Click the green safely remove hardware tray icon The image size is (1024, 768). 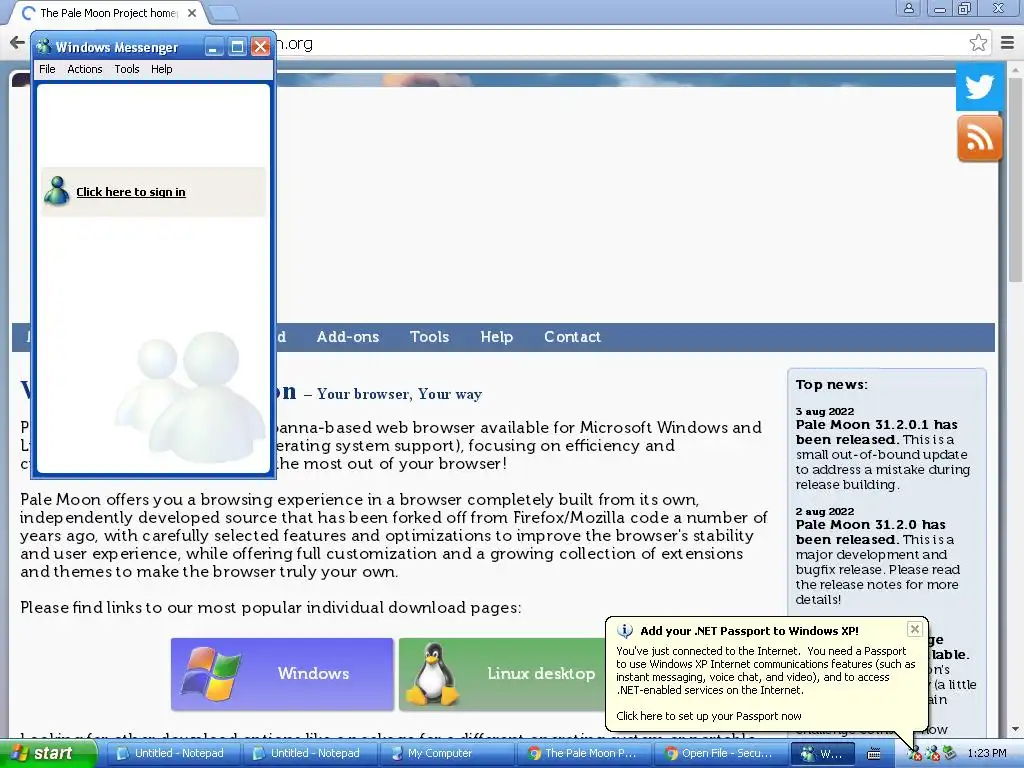click(x=949, y=754)
